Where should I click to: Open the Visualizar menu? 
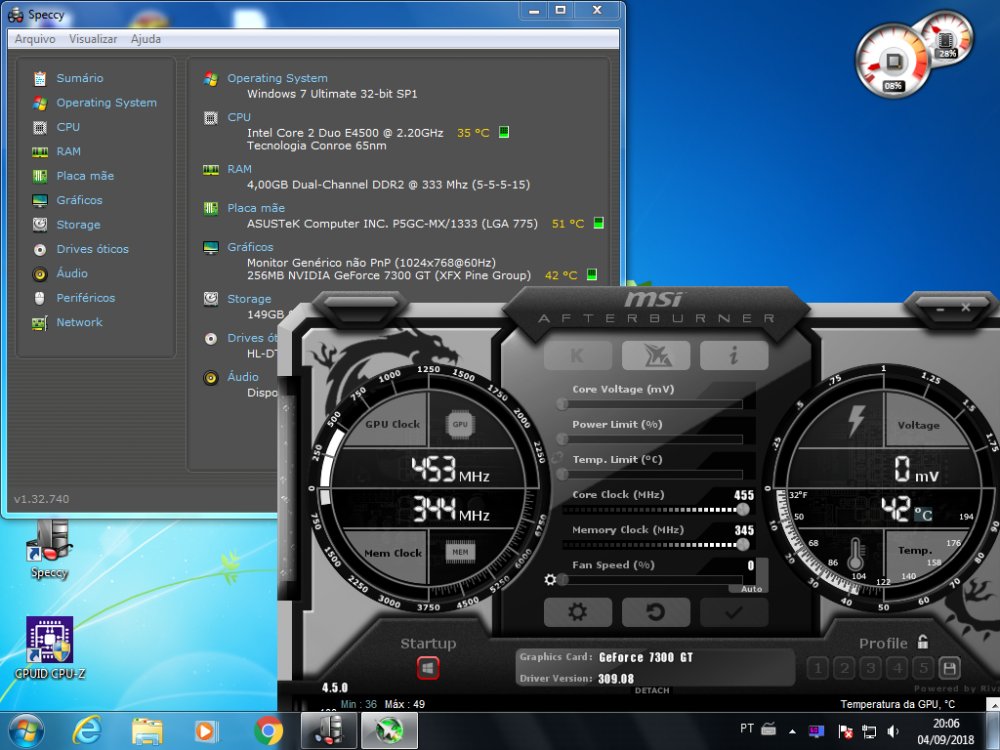click(93, 39)
